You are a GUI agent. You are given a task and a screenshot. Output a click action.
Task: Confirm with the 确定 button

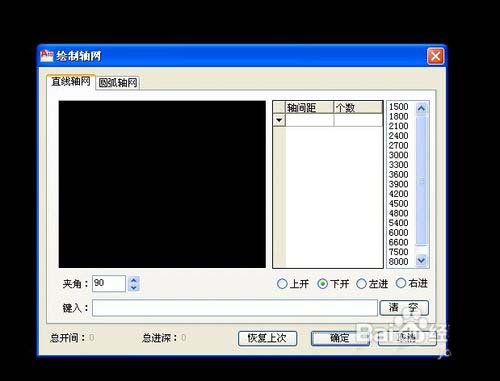(x=340, y=338)
